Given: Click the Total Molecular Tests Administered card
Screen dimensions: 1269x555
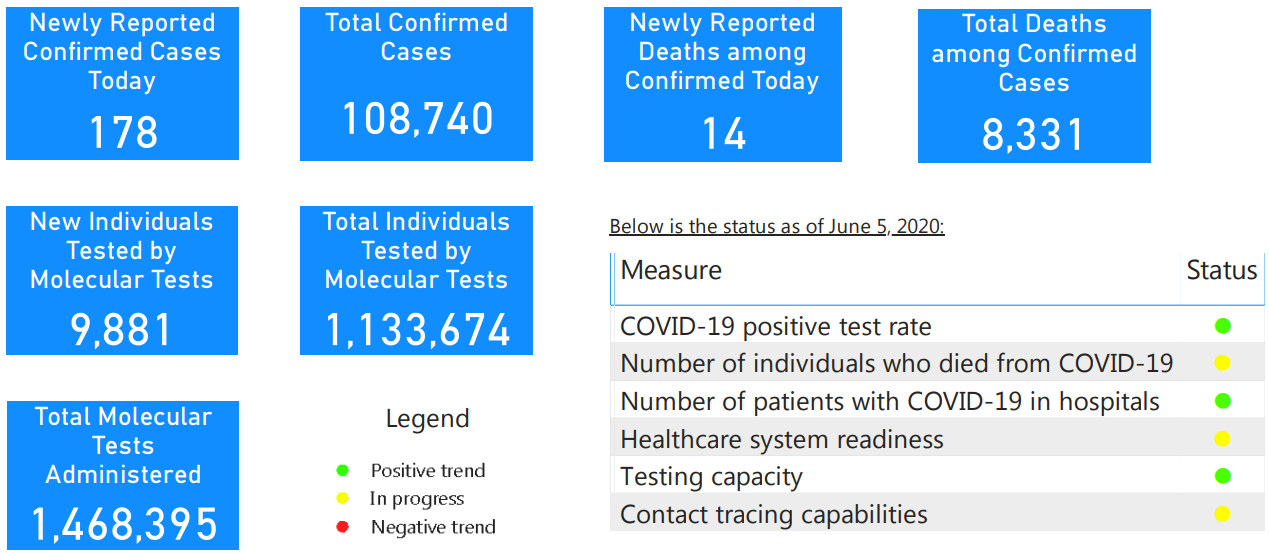Looking at the screenshot, I should click(123, 475).
